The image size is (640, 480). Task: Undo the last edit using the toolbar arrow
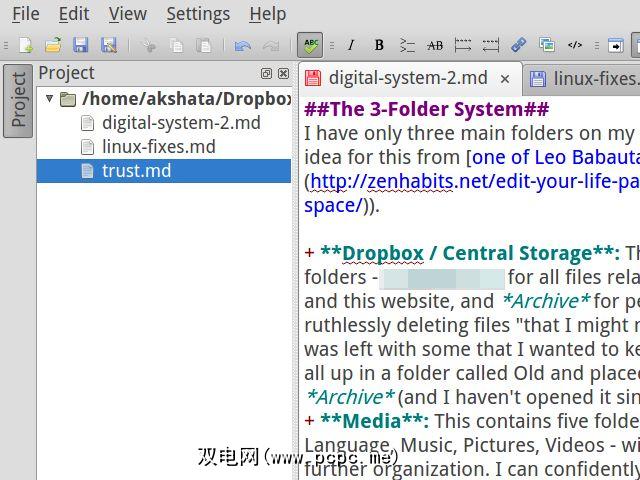pyautogui.click(x=242, y=45)
